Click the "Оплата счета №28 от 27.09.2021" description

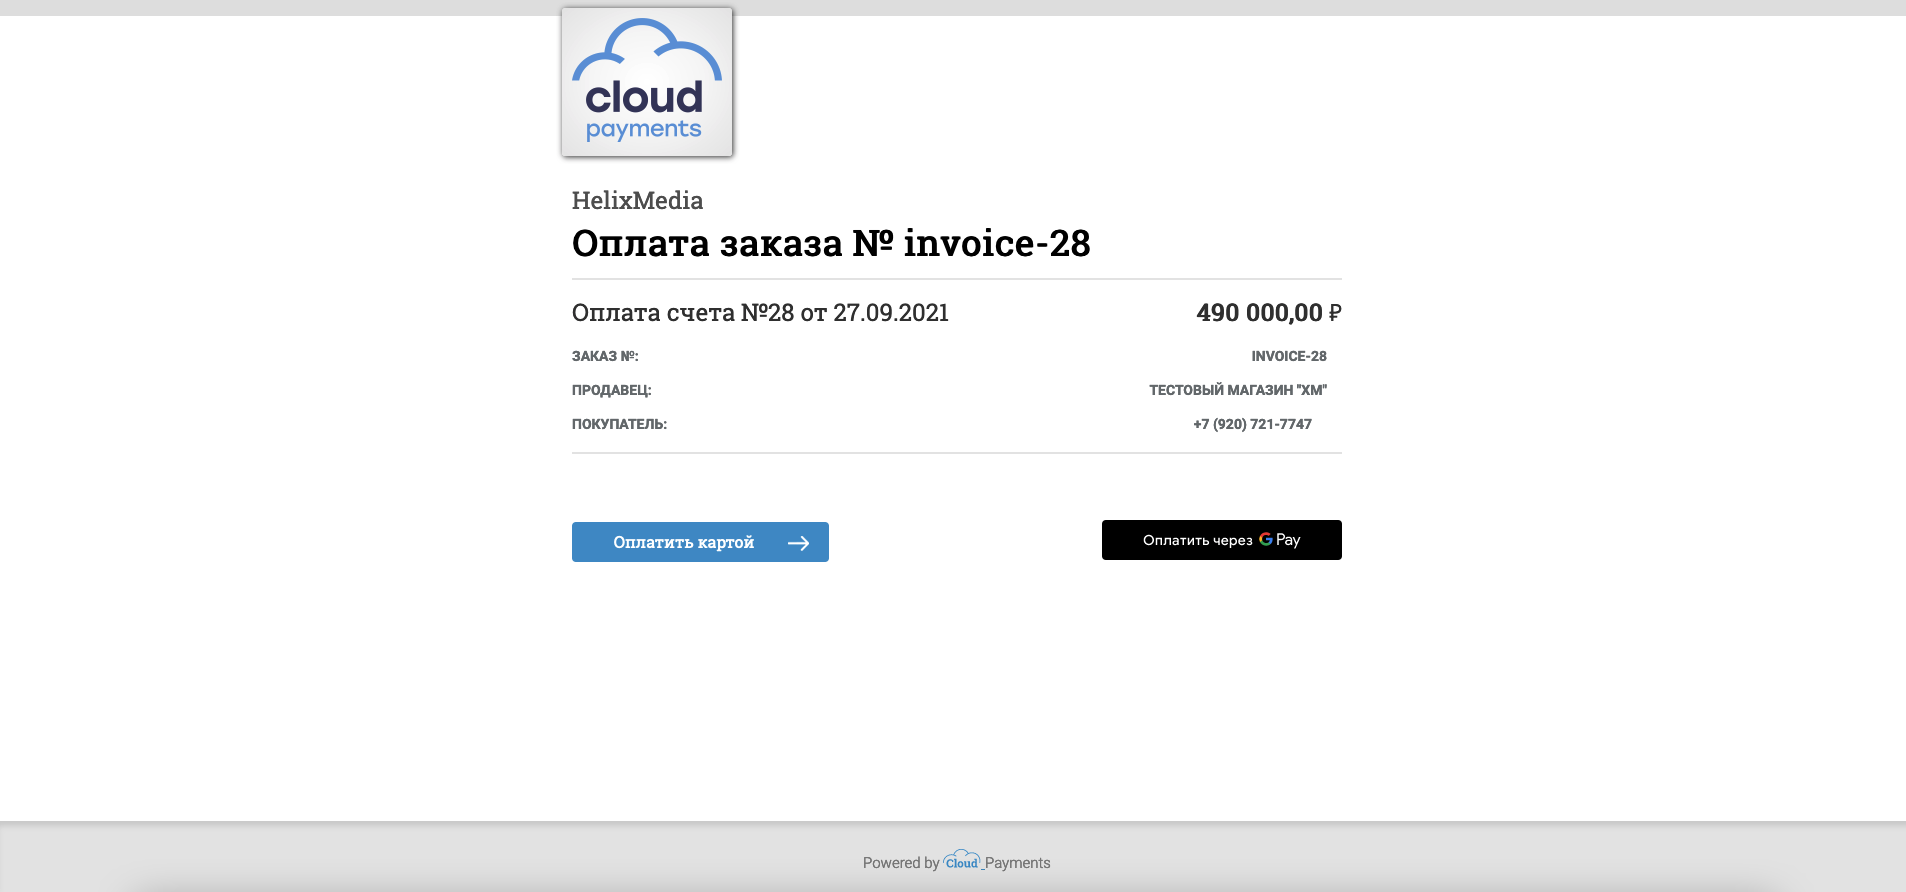coord(760,313)
